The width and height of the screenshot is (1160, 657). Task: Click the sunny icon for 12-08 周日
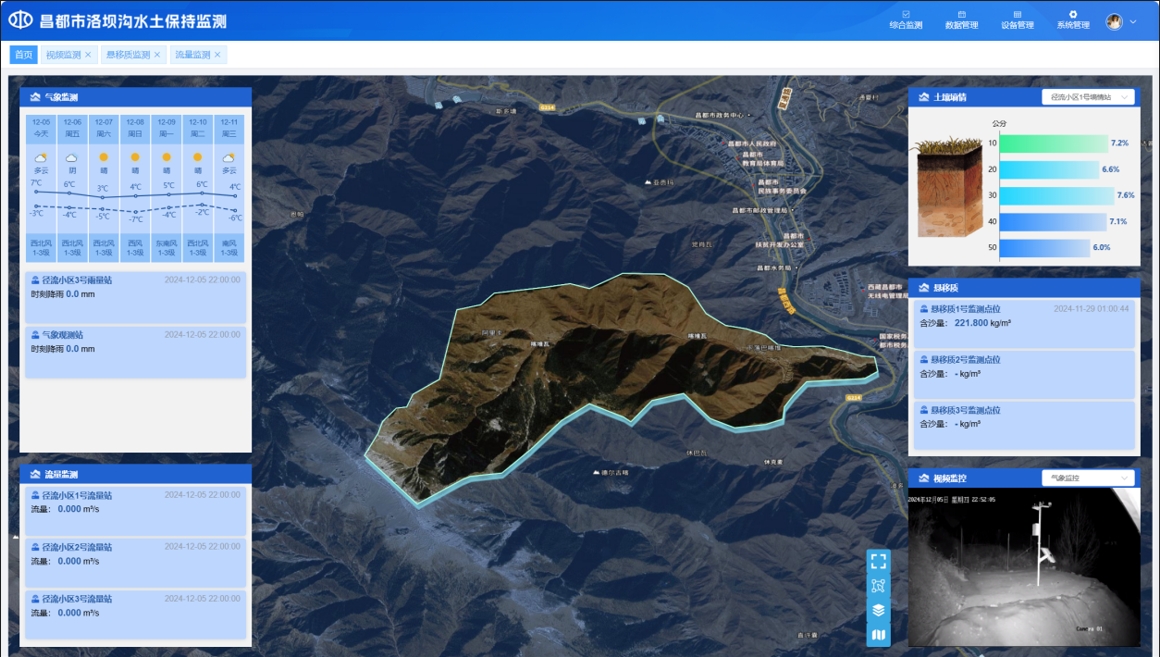135,157
